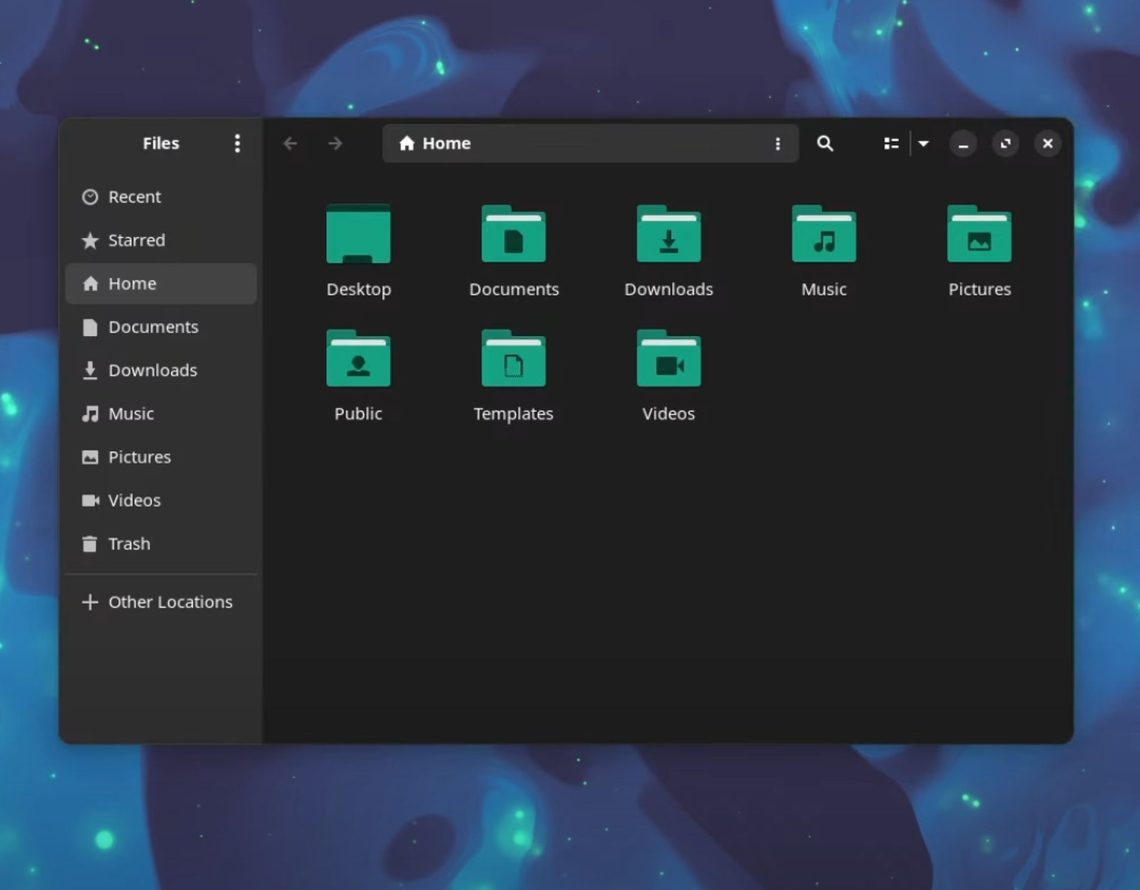Viewport: 1140px width, 890px height.
Task: Open the path bar options menu
Action: 779,143
